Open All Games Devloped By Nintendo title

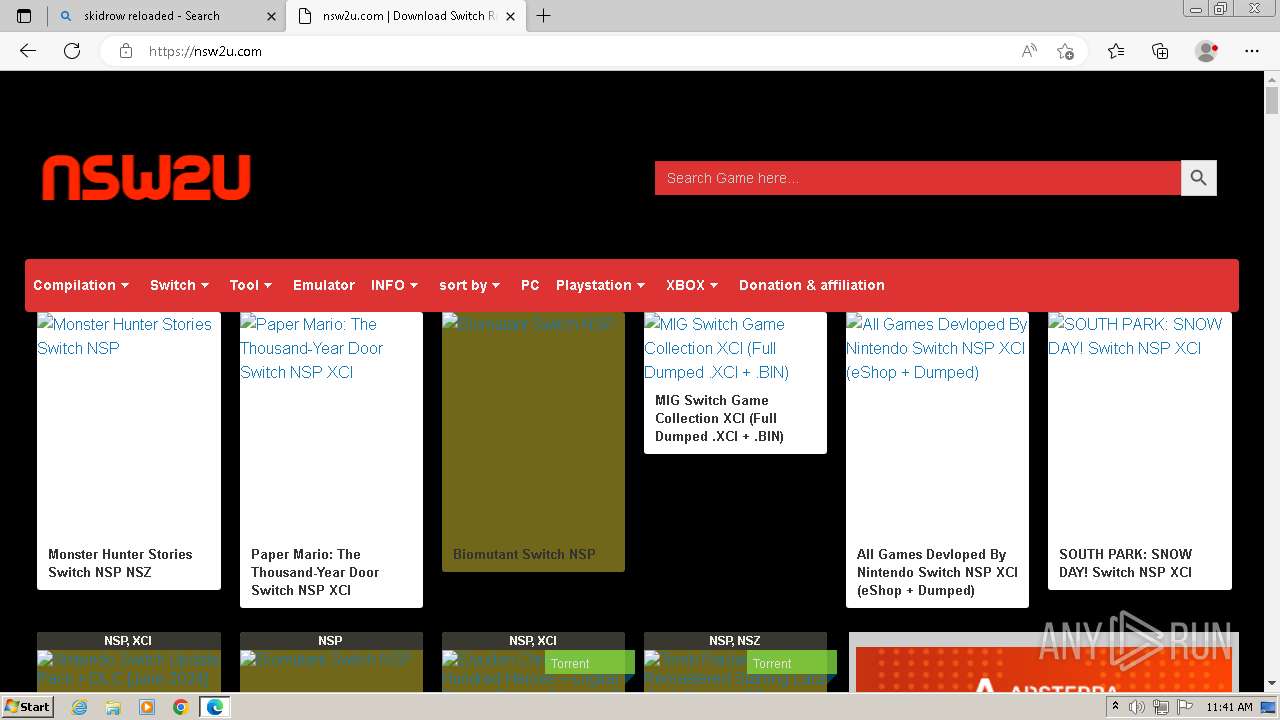point(937,572)
